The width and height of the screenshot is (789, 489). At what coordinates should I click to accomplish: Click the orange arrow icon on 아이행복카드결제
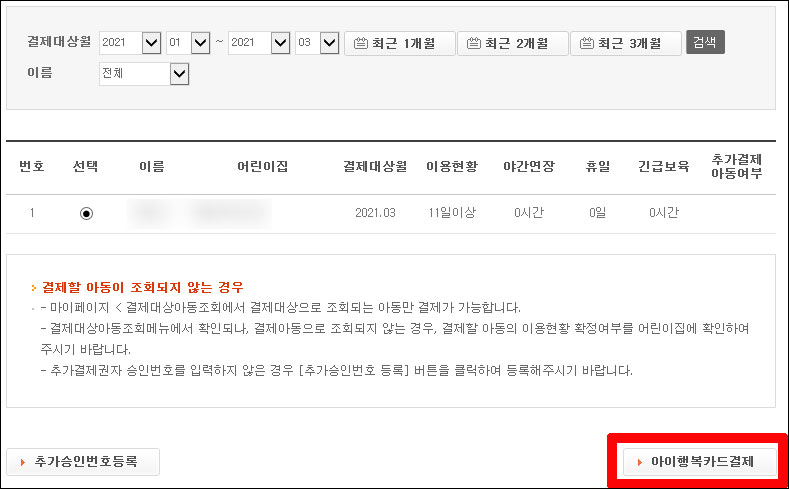pos(640,462)
